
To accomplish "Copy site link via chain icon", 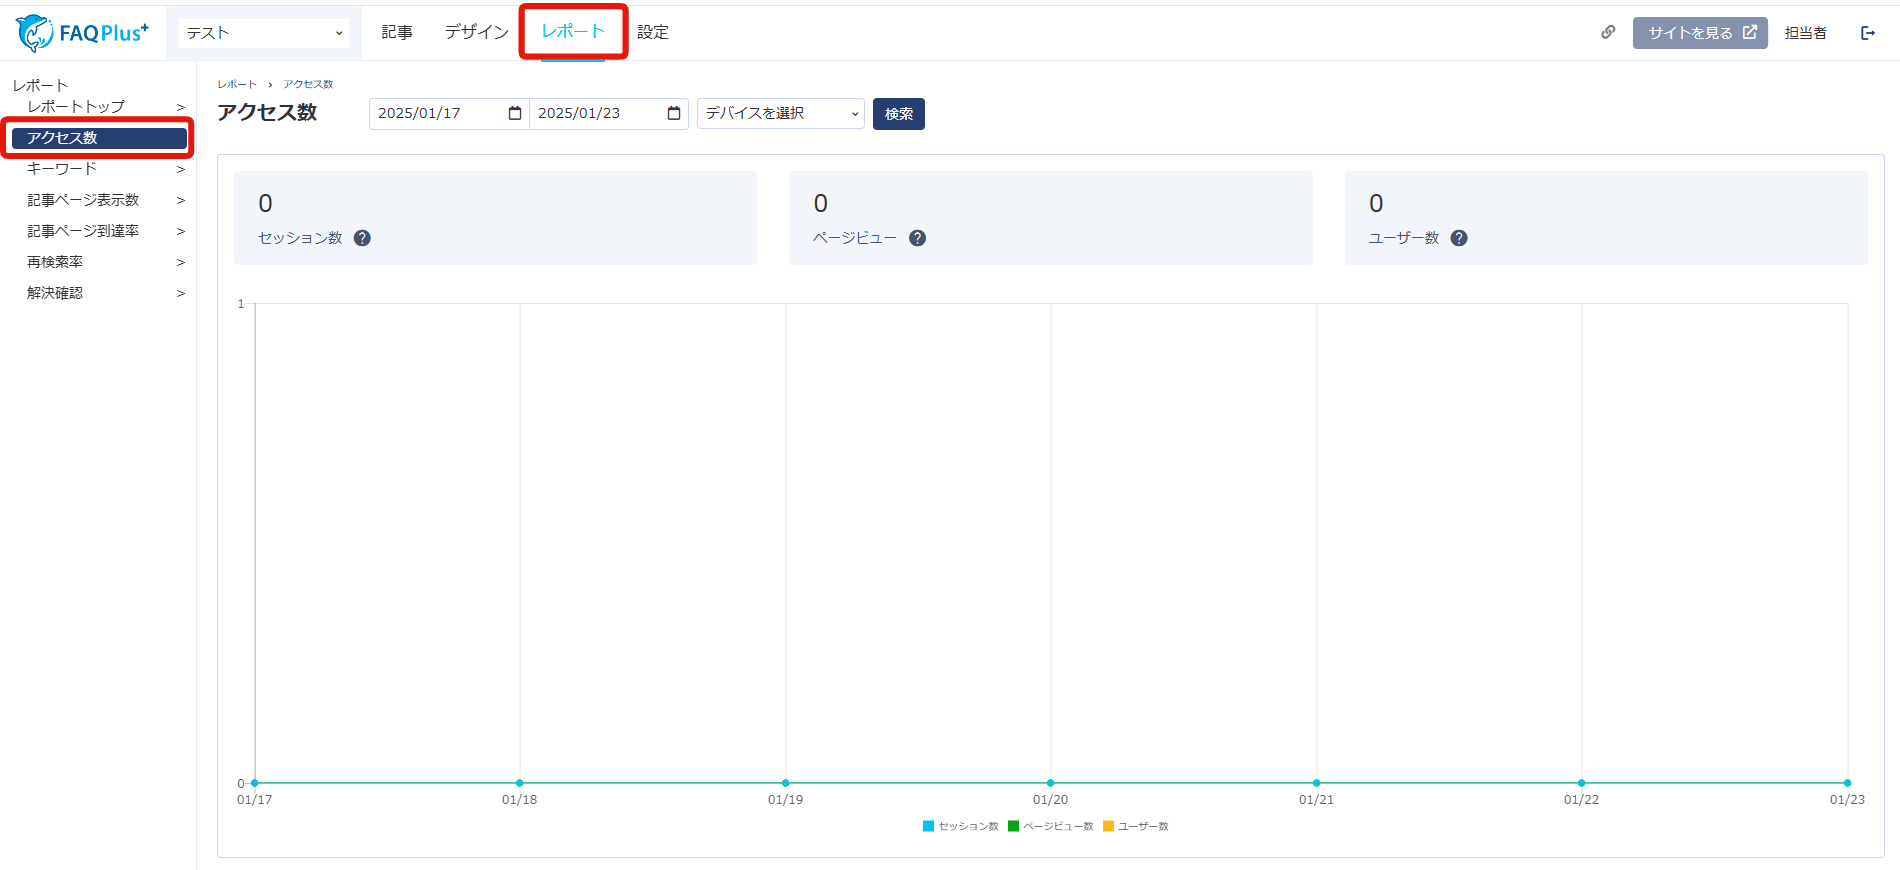I will pos(1608,32).
